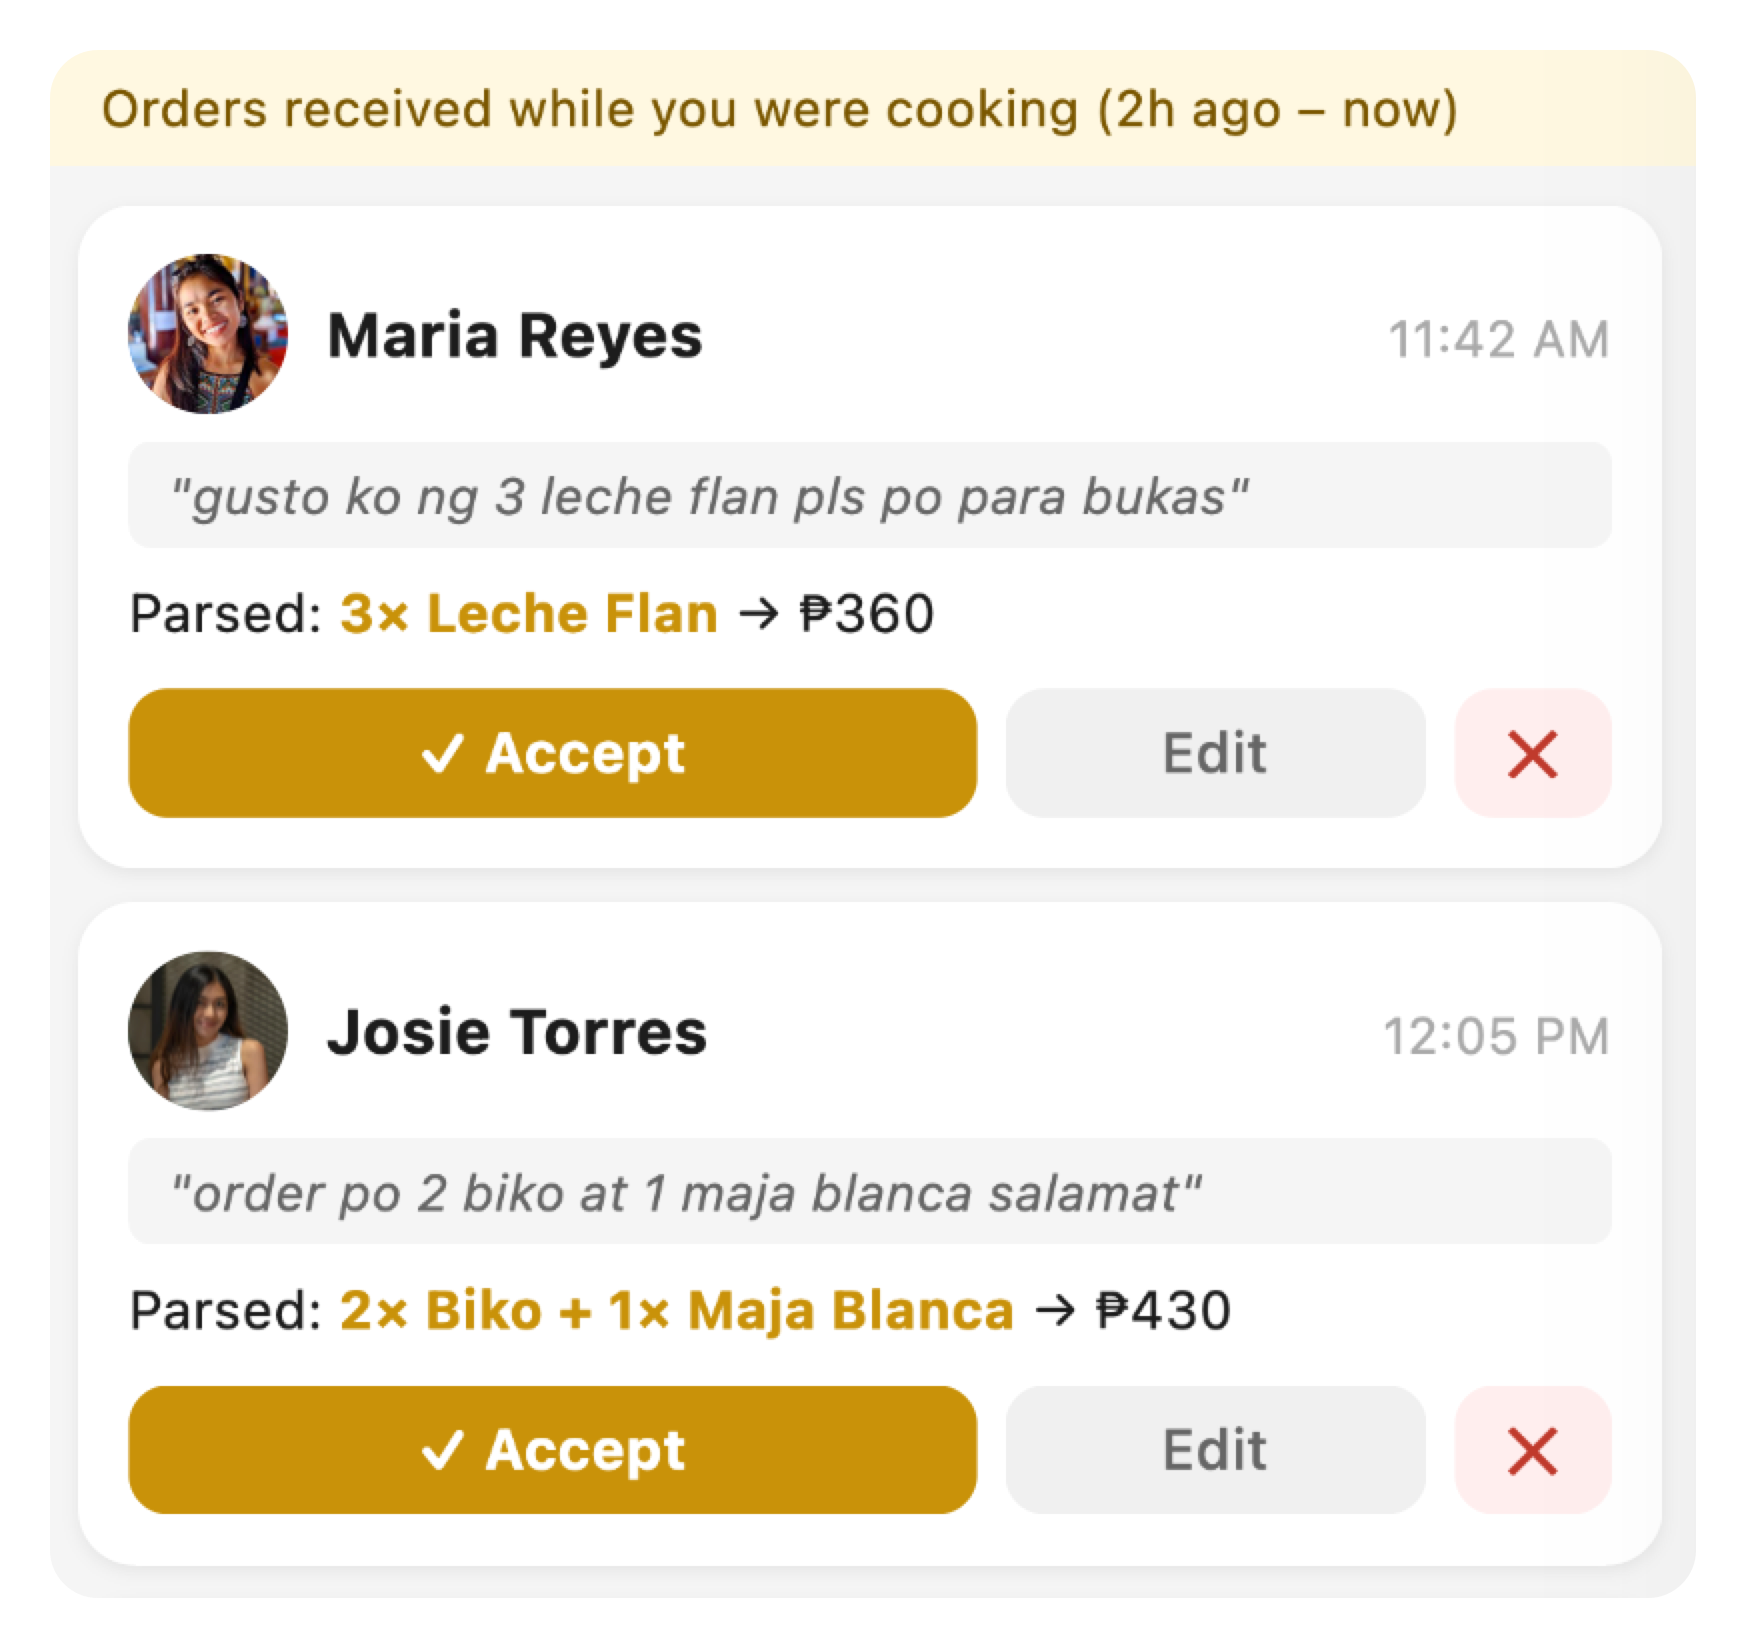Click the 11:42 AM timestamp
1746x1648 pixels.
coord(1499,339)
